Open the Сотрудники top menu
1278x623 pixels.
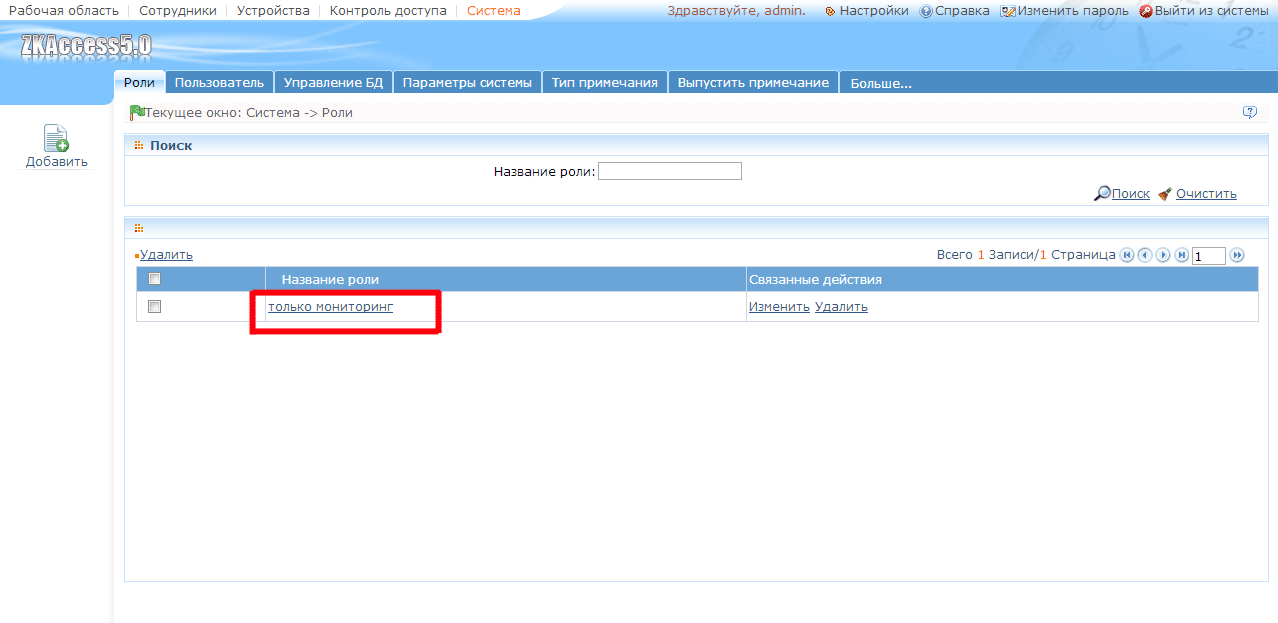[x=178, y=11]
